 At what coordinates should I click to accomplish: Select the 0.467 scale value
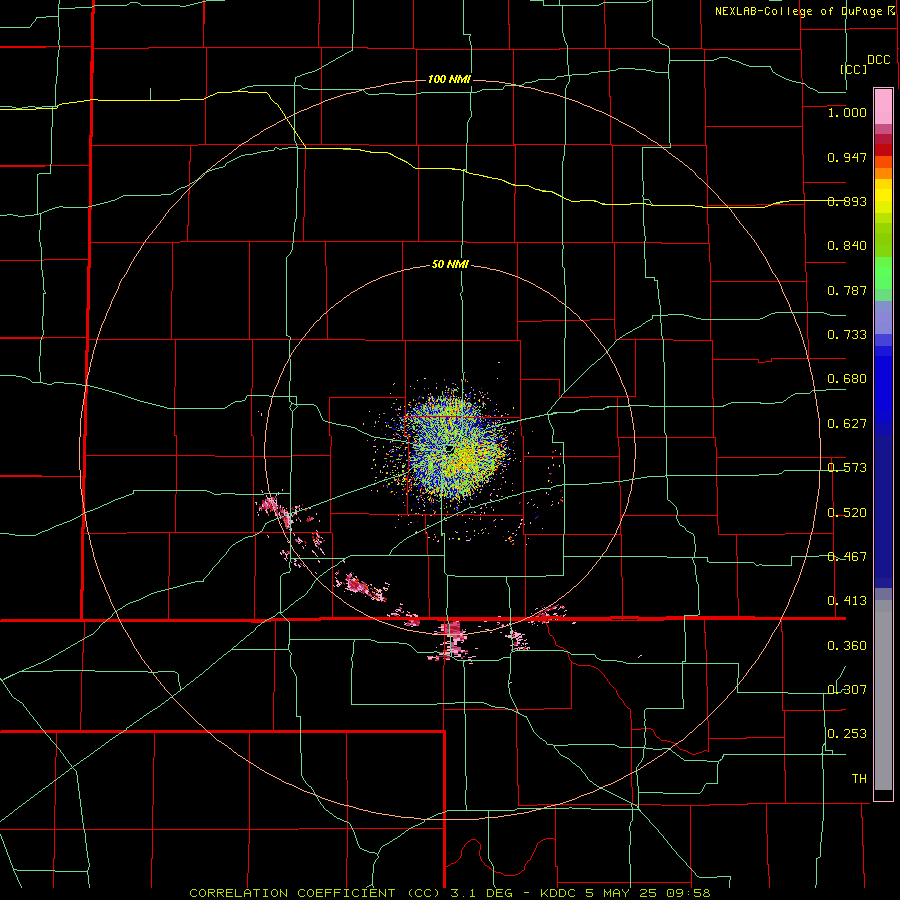847,557
